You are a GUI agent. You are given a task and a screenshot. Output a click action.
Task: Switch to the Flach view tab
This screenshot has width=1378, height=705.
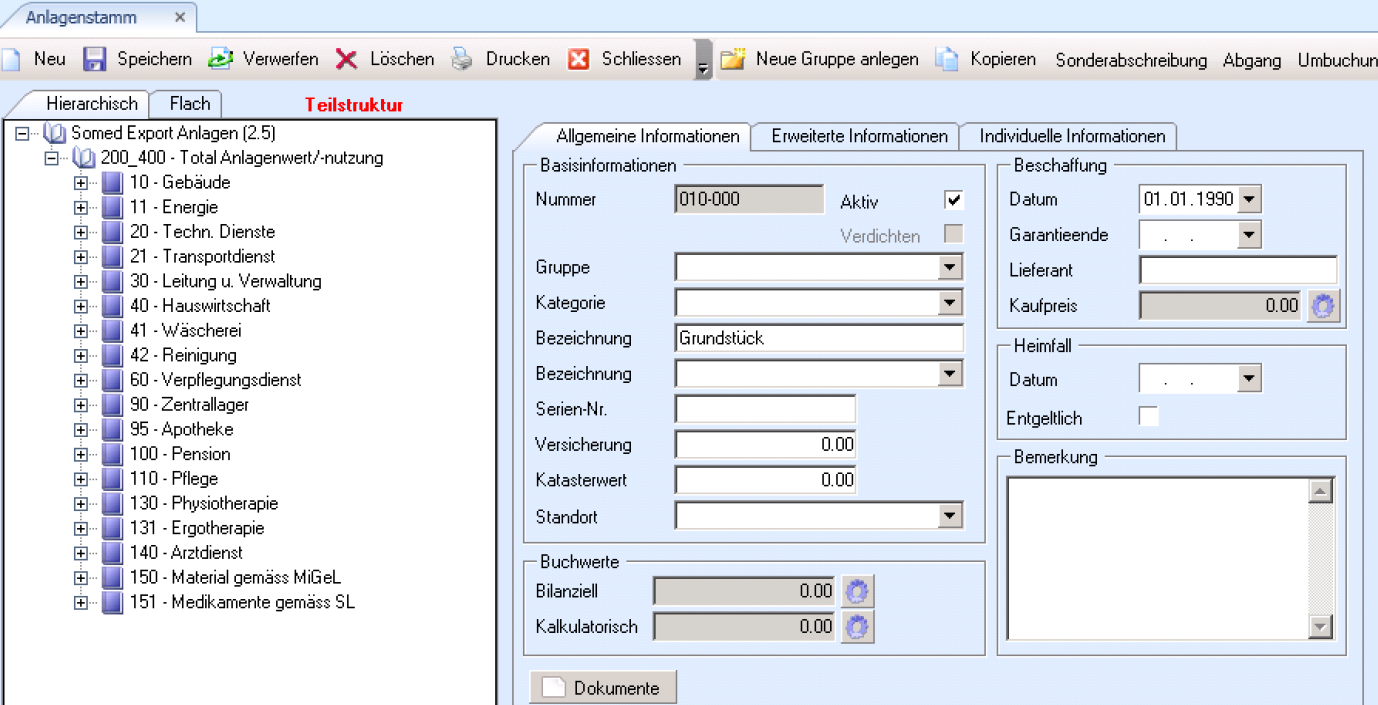189,104
